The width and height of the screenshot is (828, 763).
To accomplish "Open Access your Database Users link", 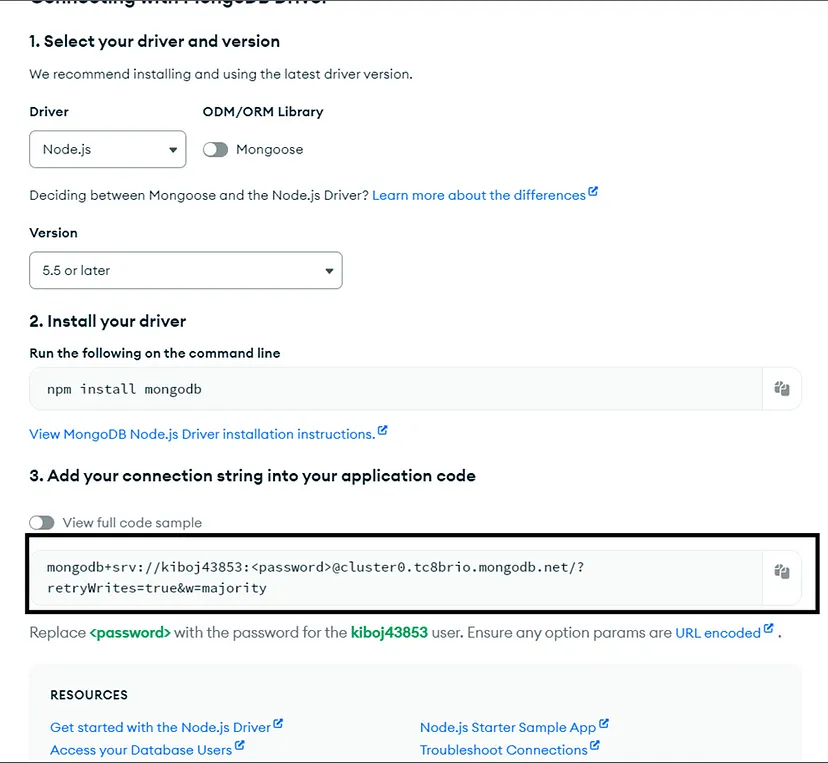I will (141, 750).
